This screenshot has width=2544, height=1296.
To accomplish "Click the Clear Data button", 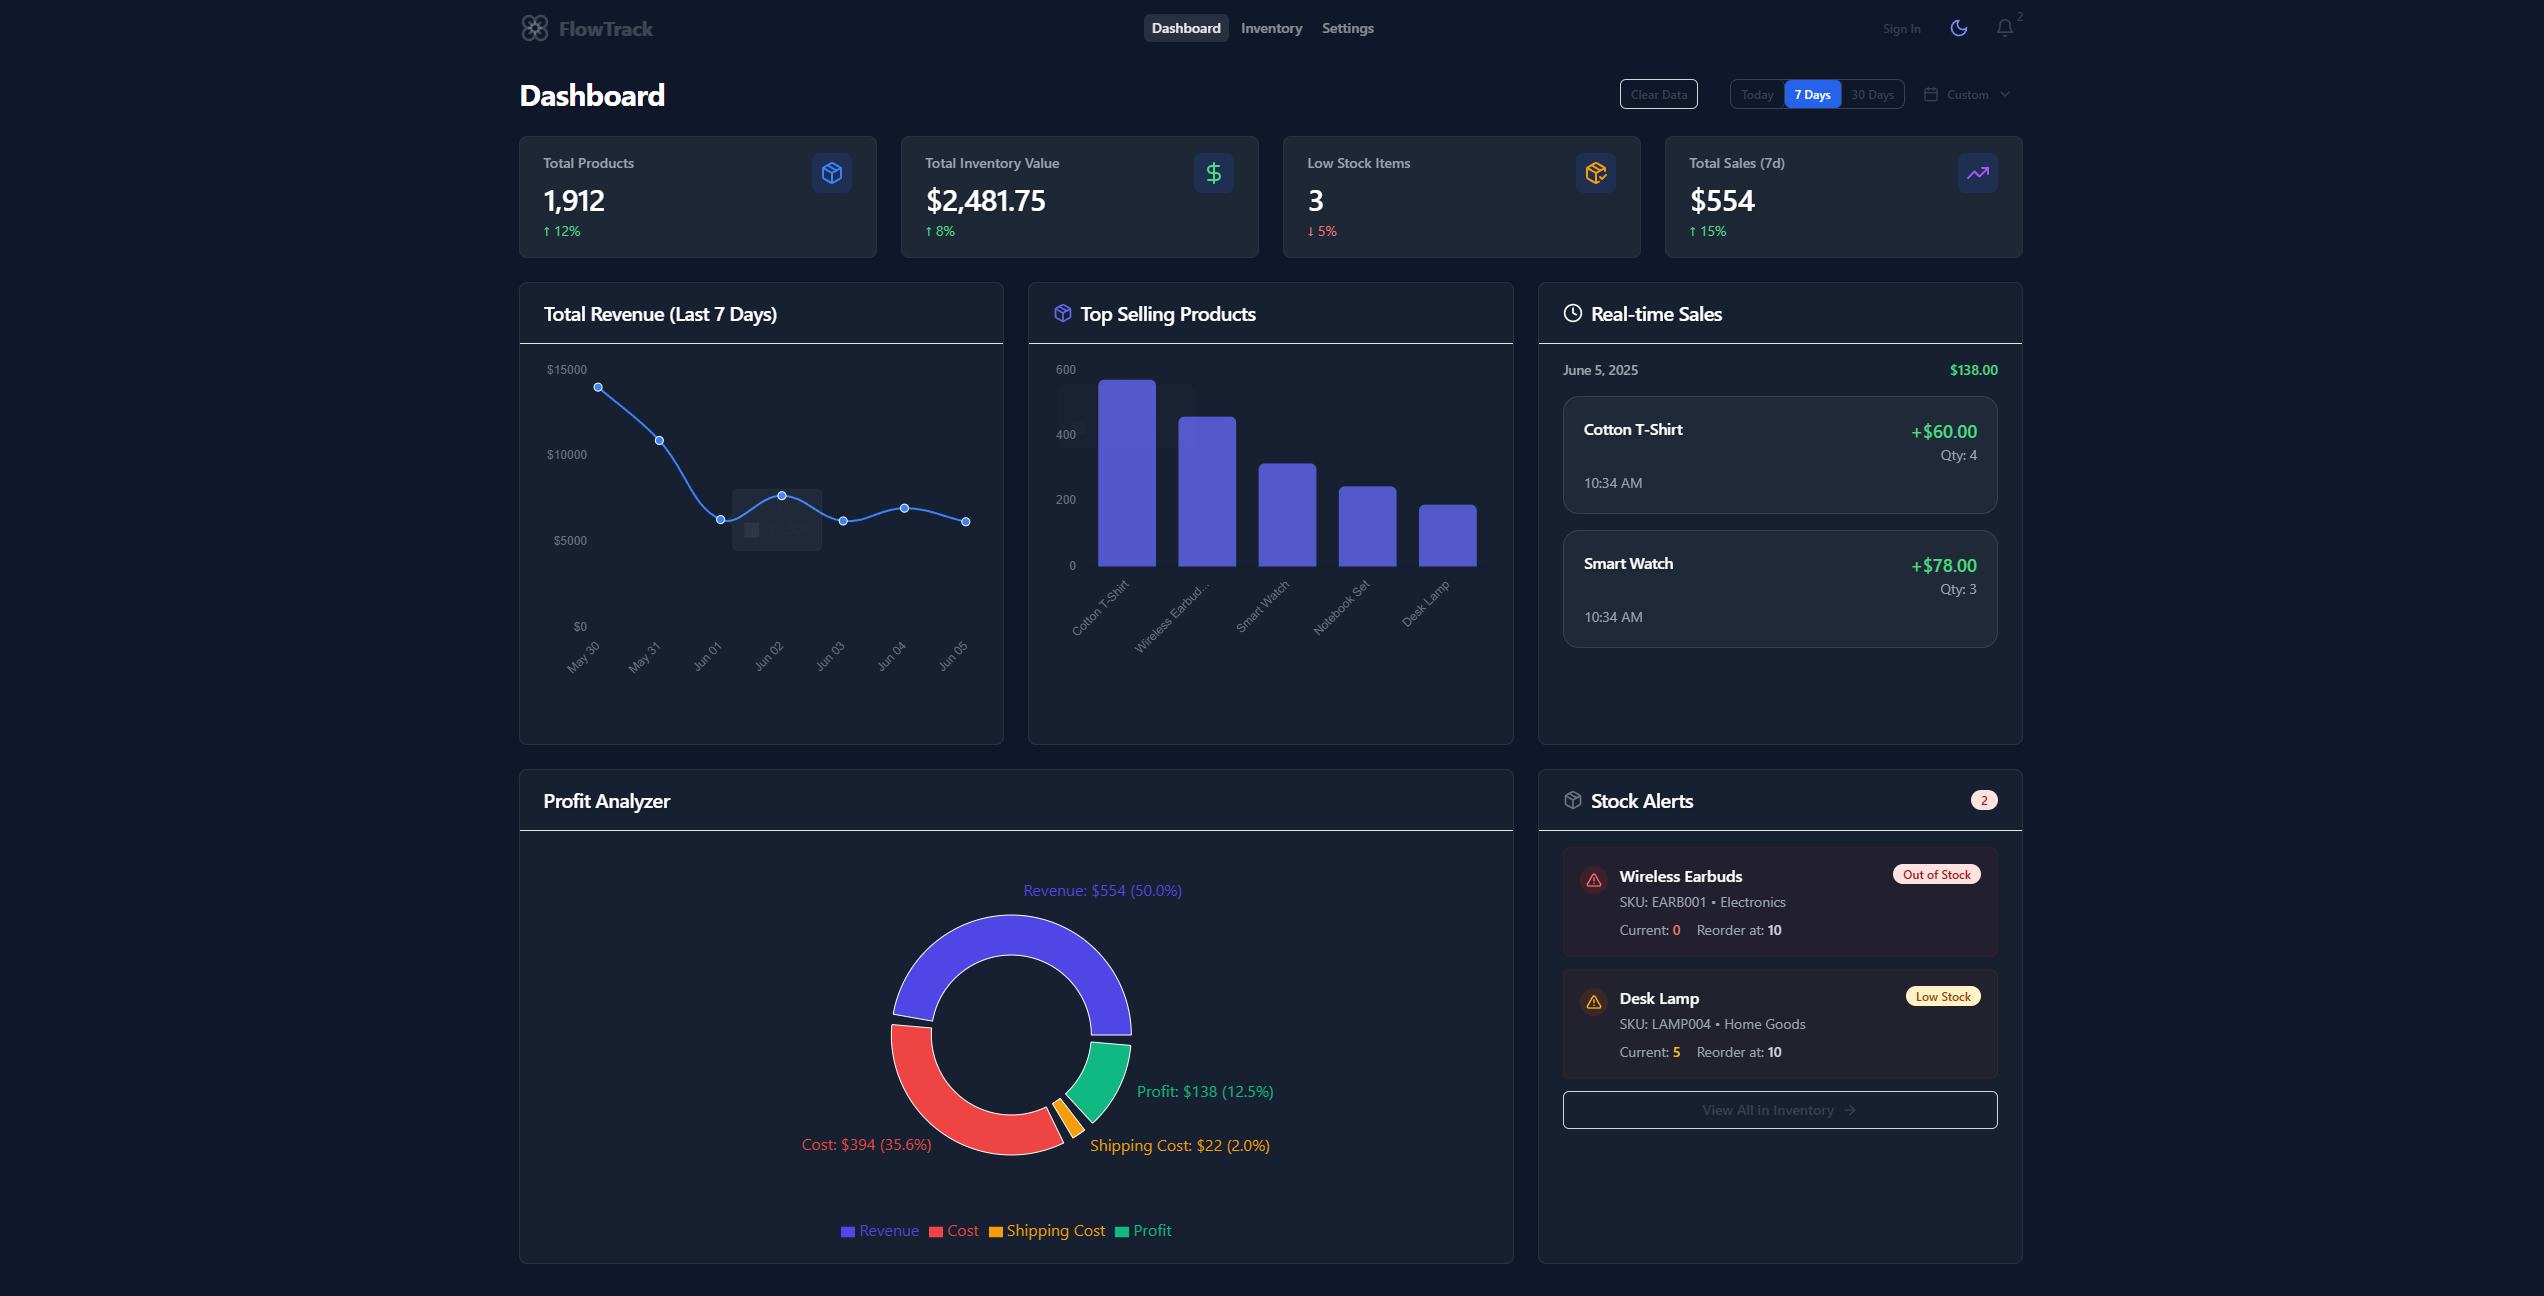I will point(1658,94).
